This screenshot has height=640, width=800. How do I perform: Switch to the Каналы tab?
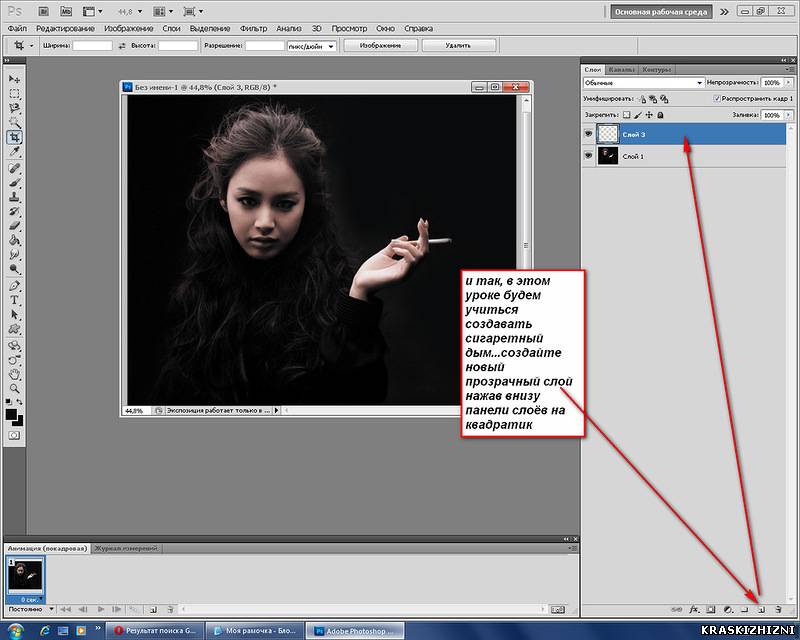(622, 69)
